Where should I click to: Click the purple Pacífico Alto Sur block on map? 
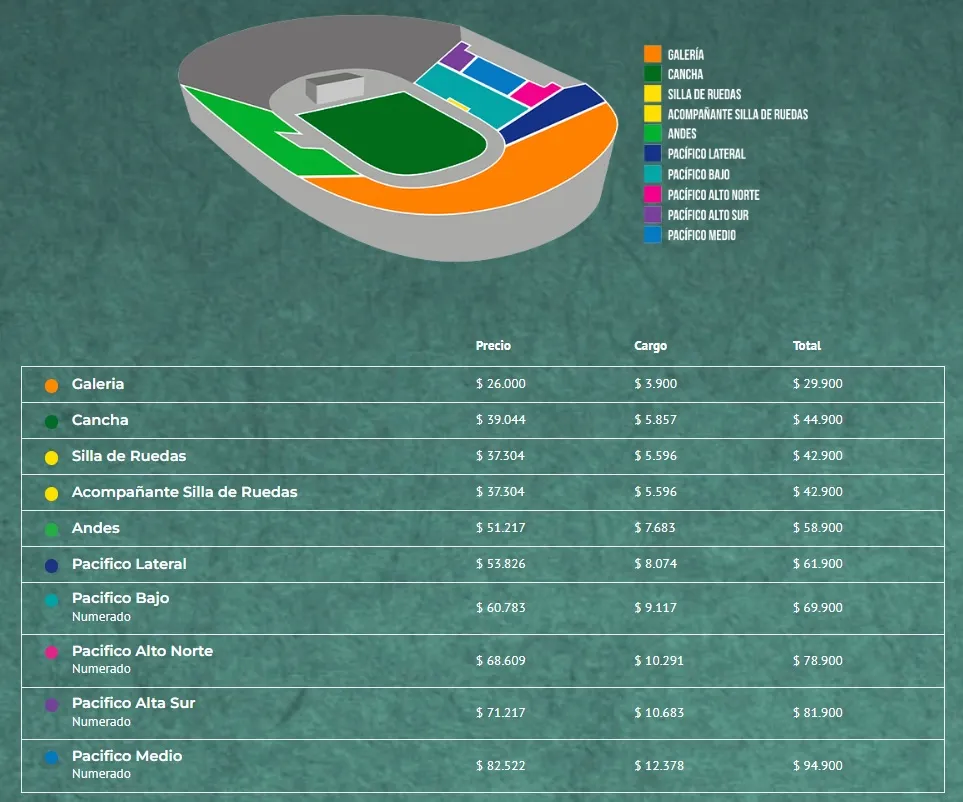[x=456, y=56]
